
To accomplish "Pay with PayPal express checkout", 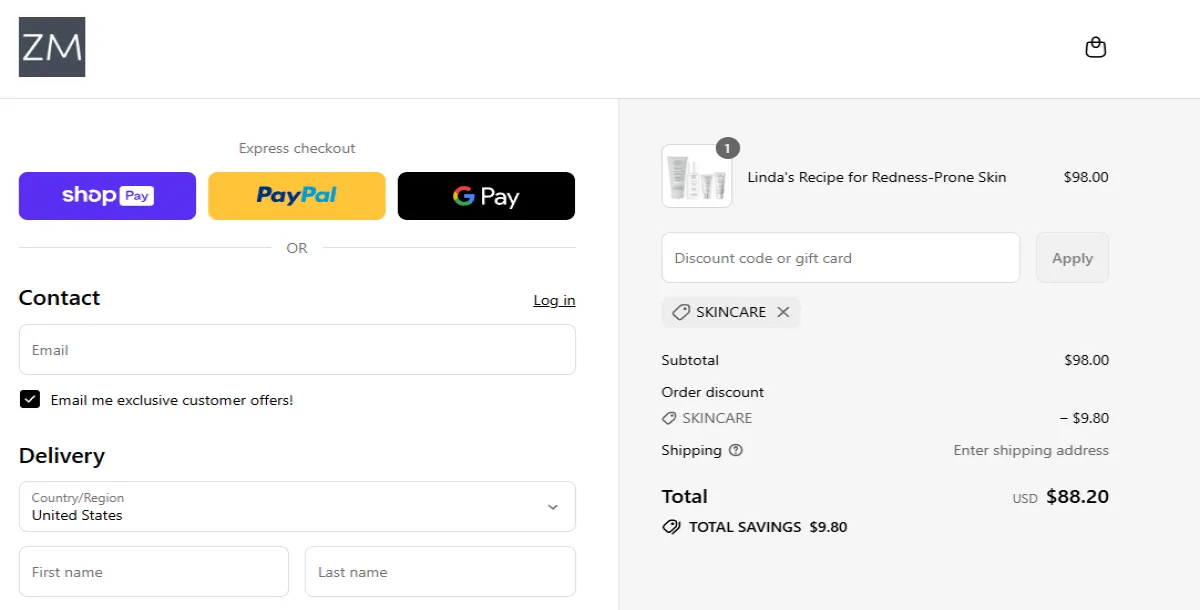I will (x=296, y=196).
